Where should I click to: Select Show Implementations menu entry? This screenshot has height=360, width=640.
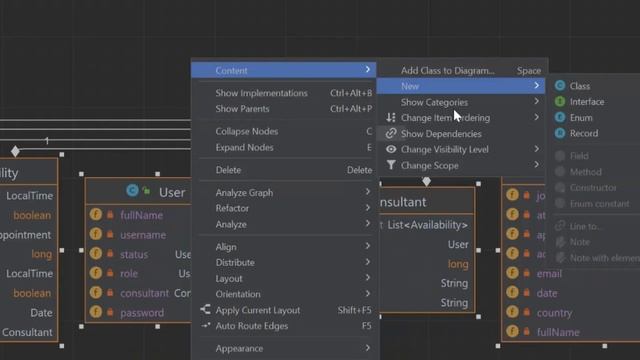click(285, 93)
